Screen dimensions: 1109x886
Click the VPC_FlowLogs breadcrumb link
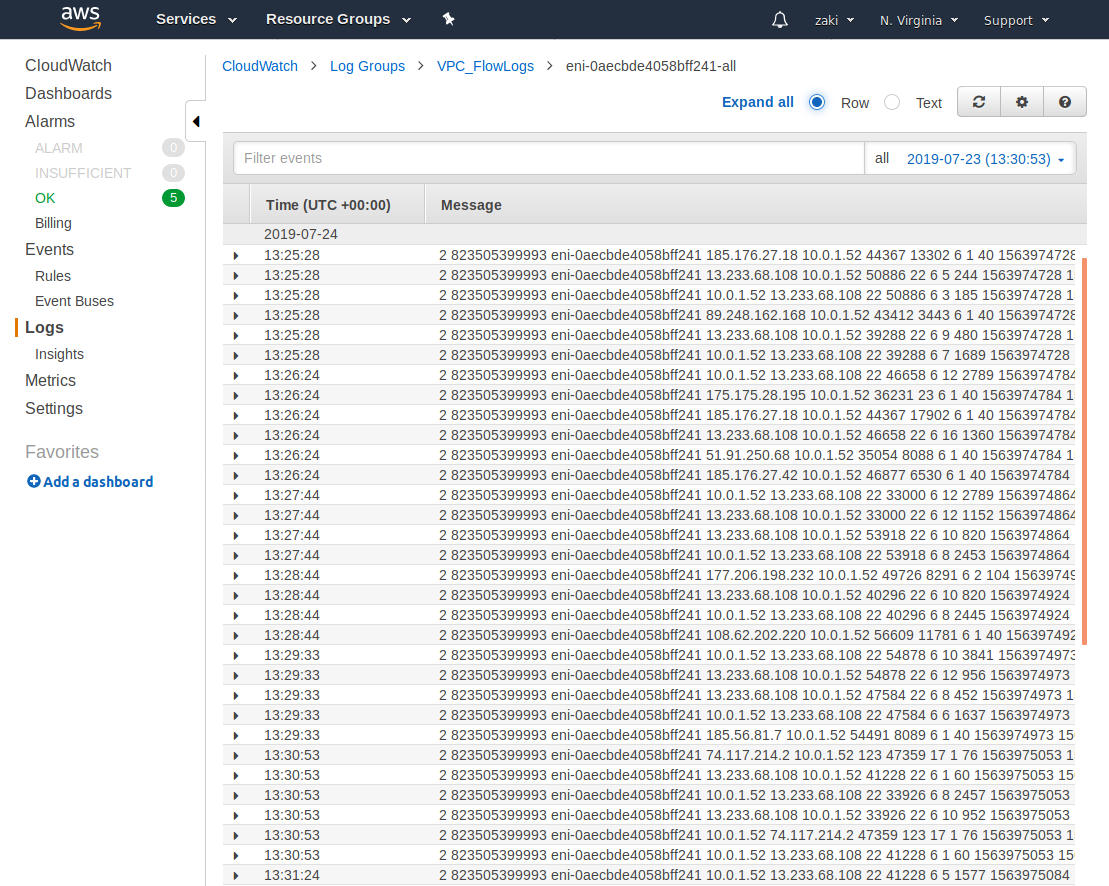tap(485, 66)
